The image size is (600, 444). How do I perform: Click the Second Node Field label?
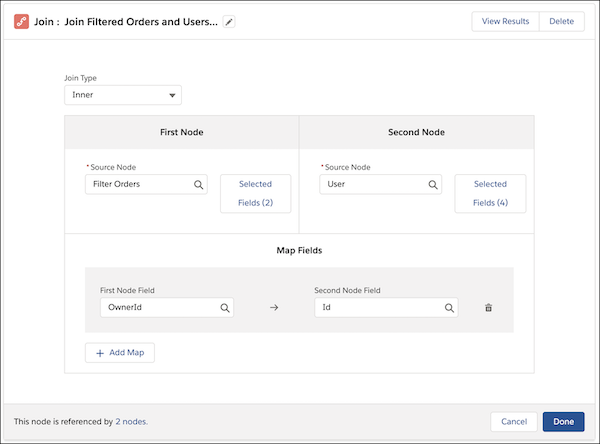(347, 291)
